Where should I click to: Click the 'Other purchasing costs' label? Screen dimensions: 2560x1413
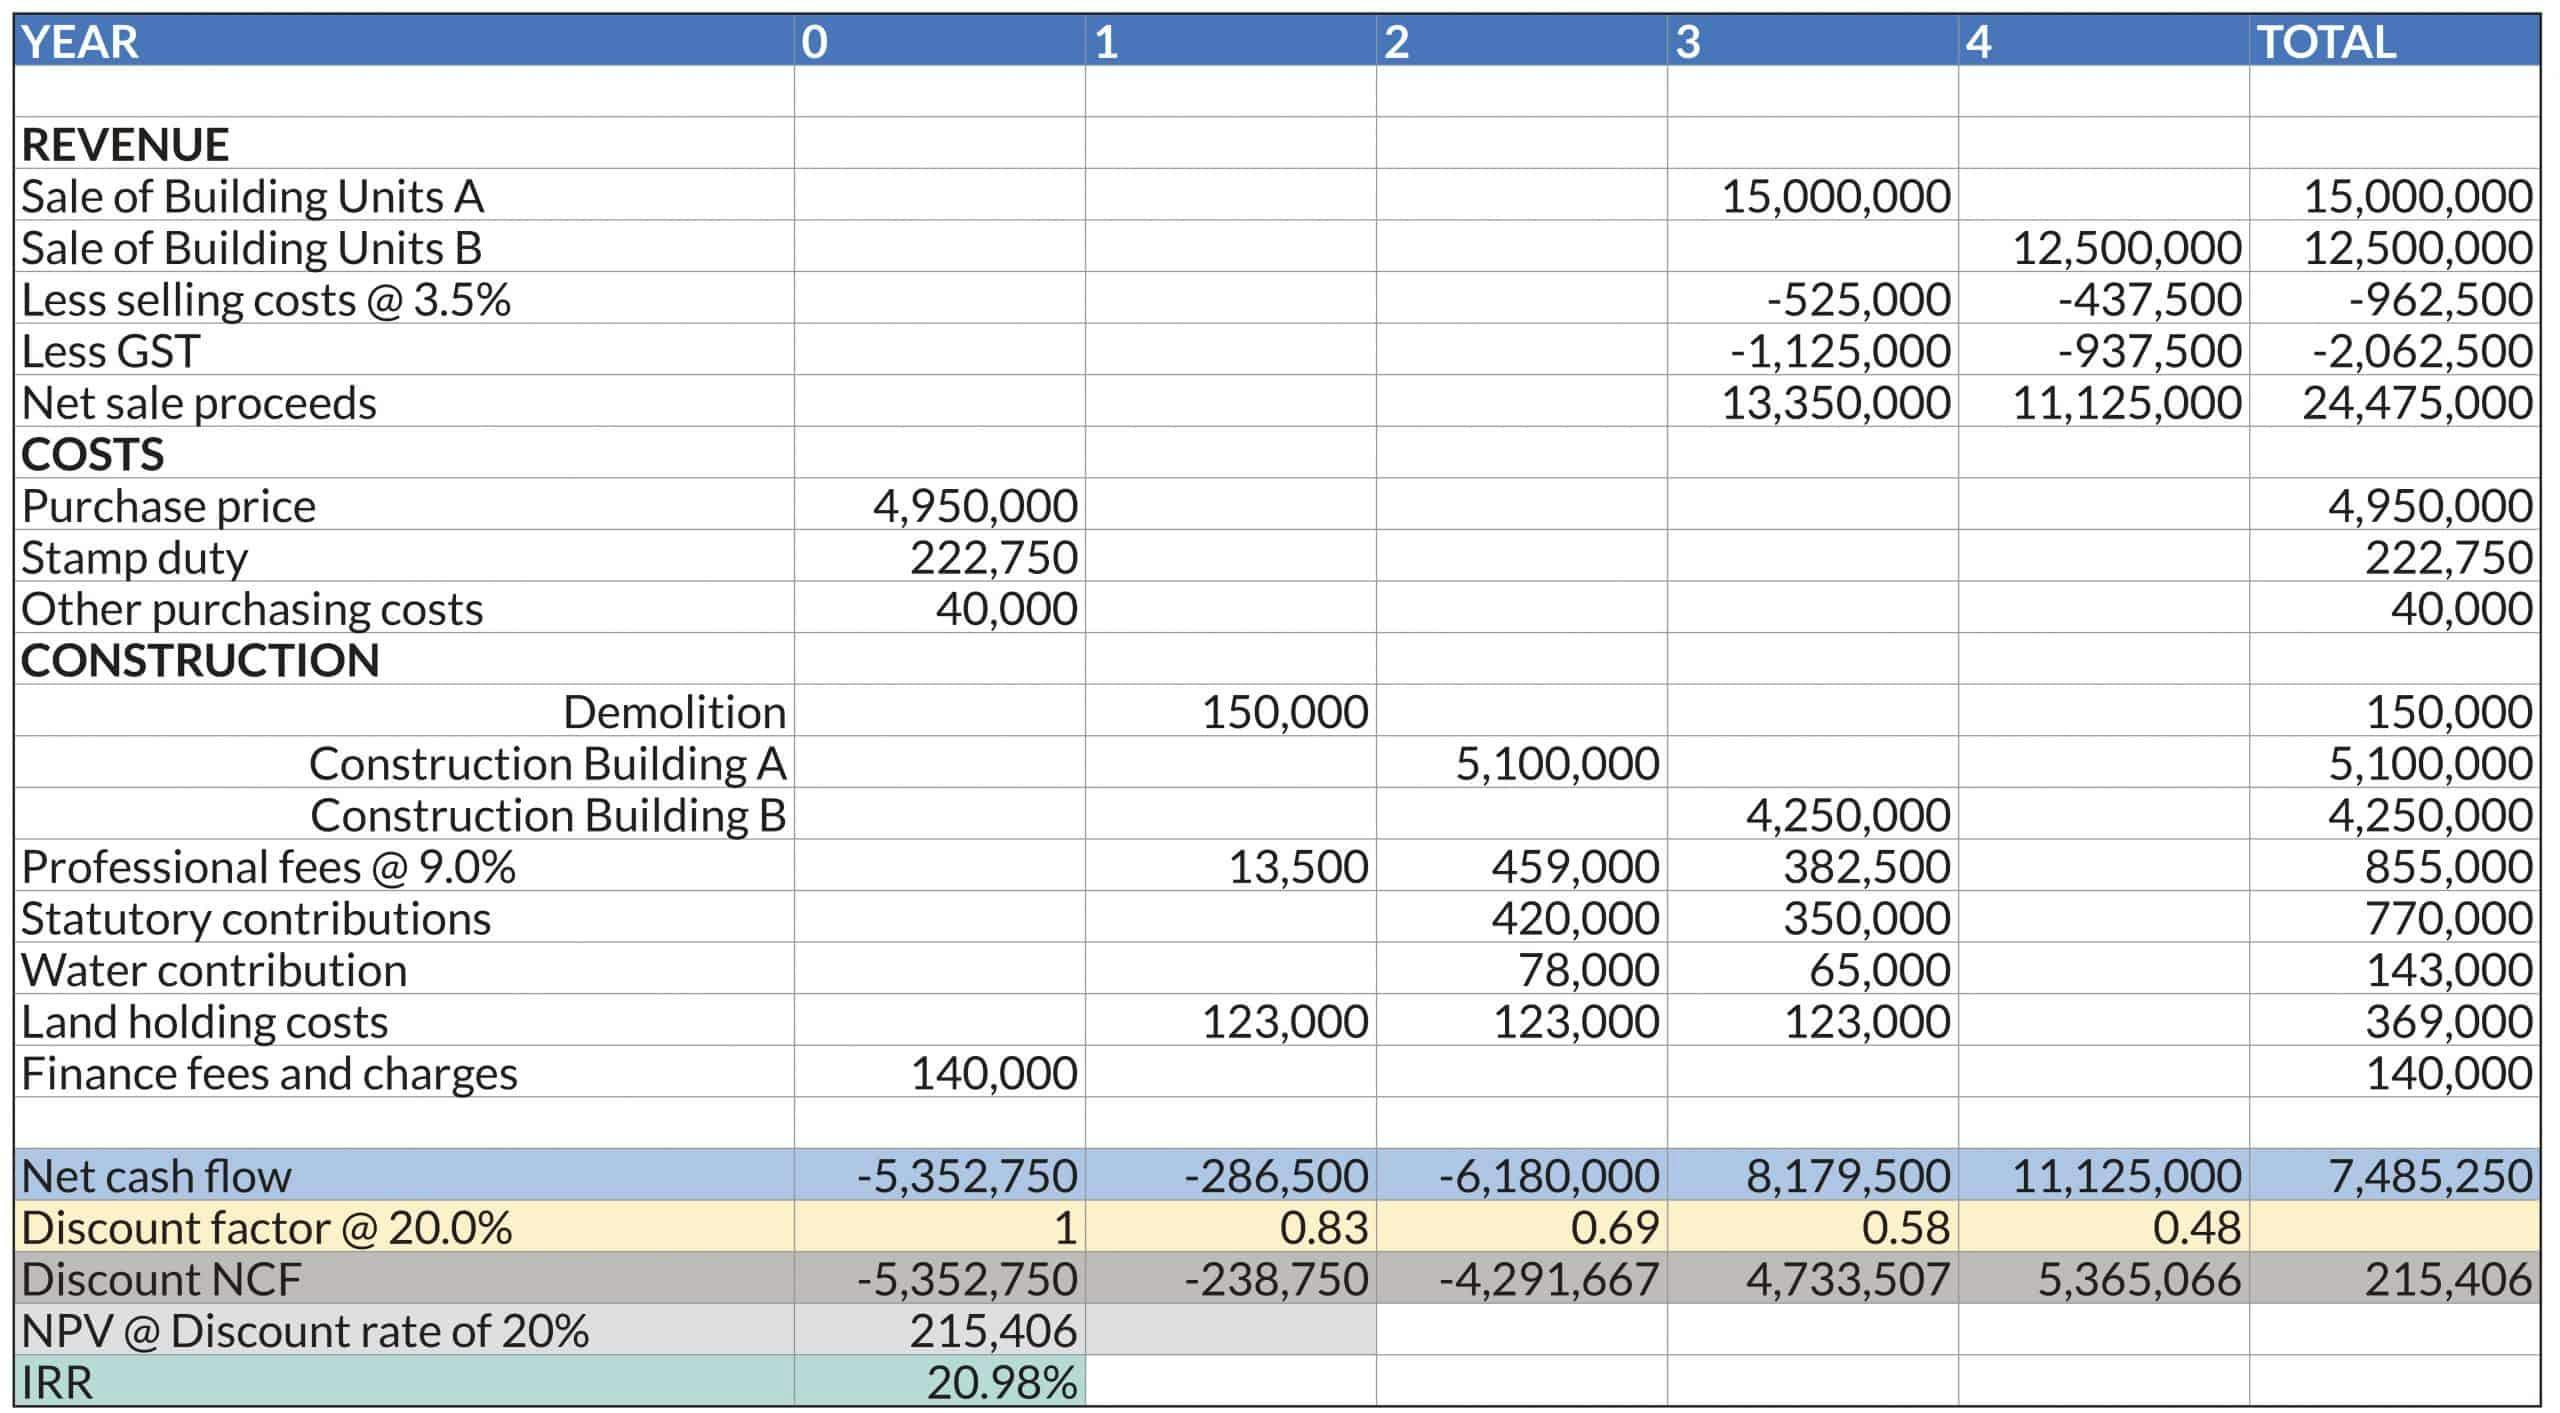click(x=251, y=609)
